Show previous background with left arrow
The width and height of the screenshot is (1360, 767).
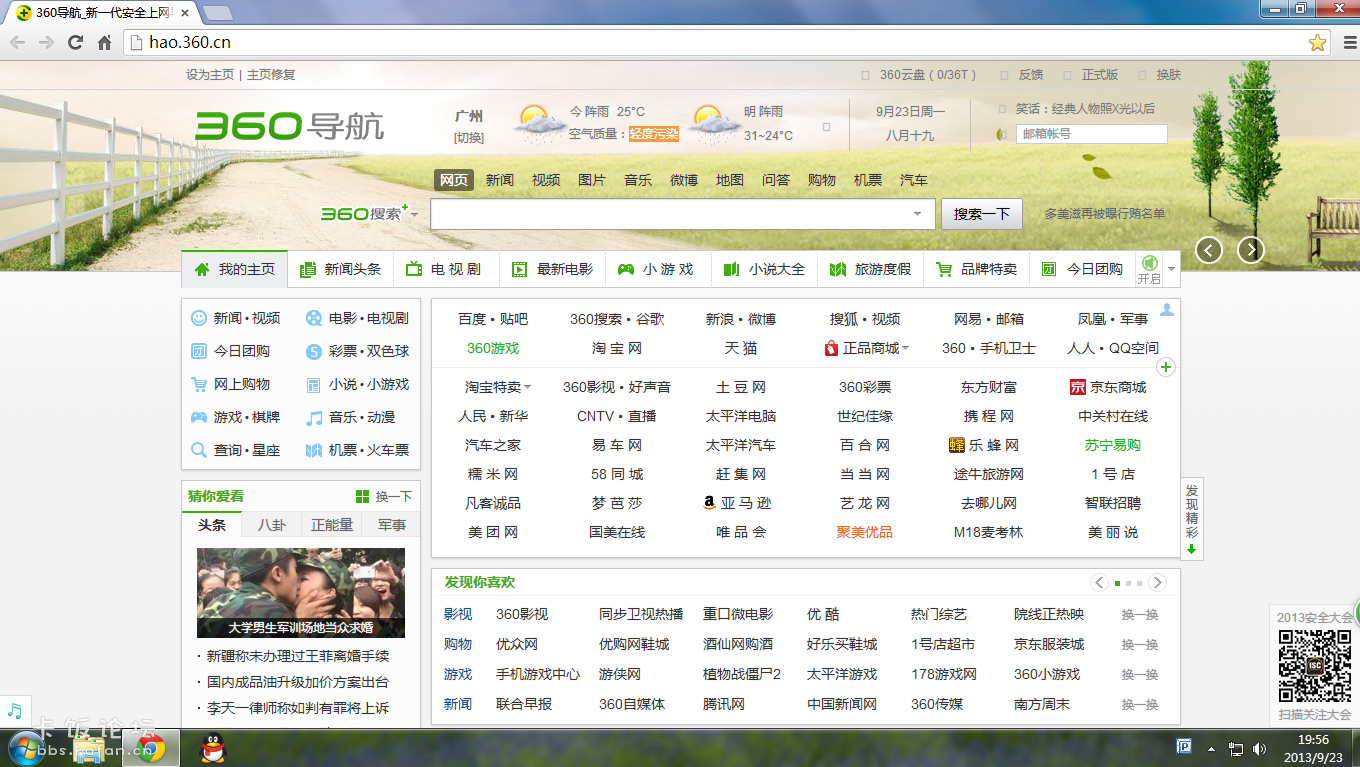pyautogui.click(x=1209, y=250)
